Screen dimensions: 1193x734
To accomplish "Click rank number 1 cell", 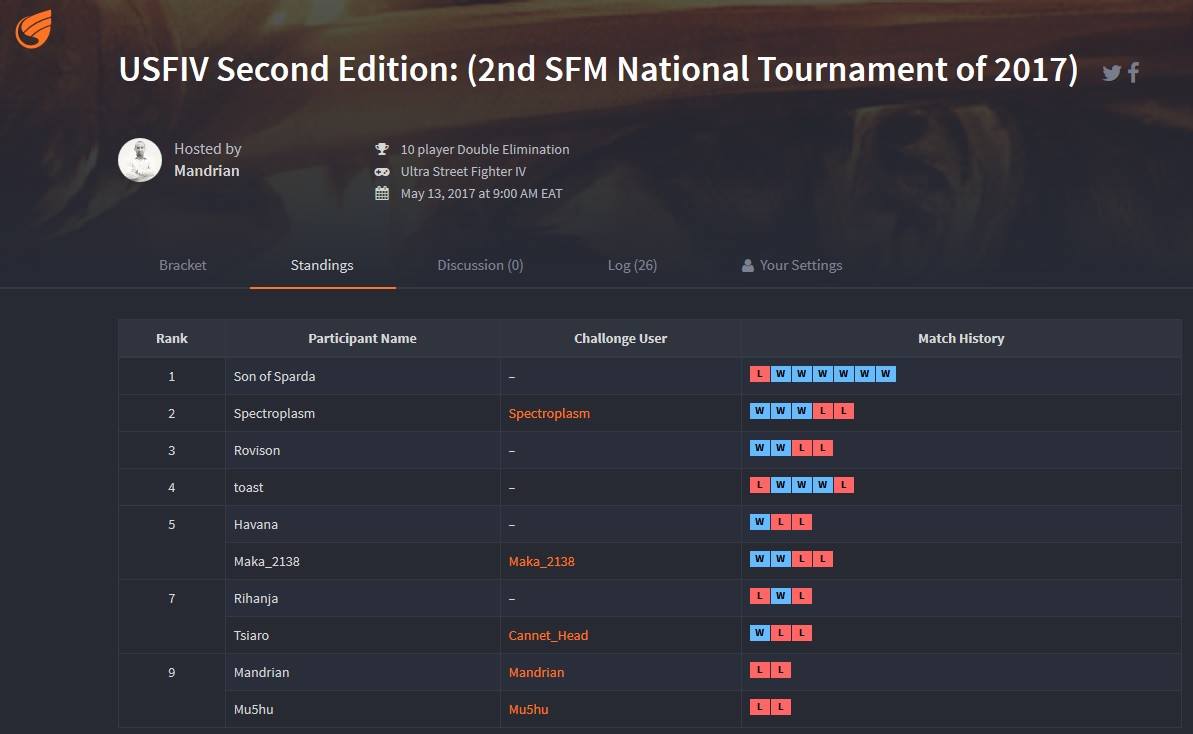I will click(172, 377).
